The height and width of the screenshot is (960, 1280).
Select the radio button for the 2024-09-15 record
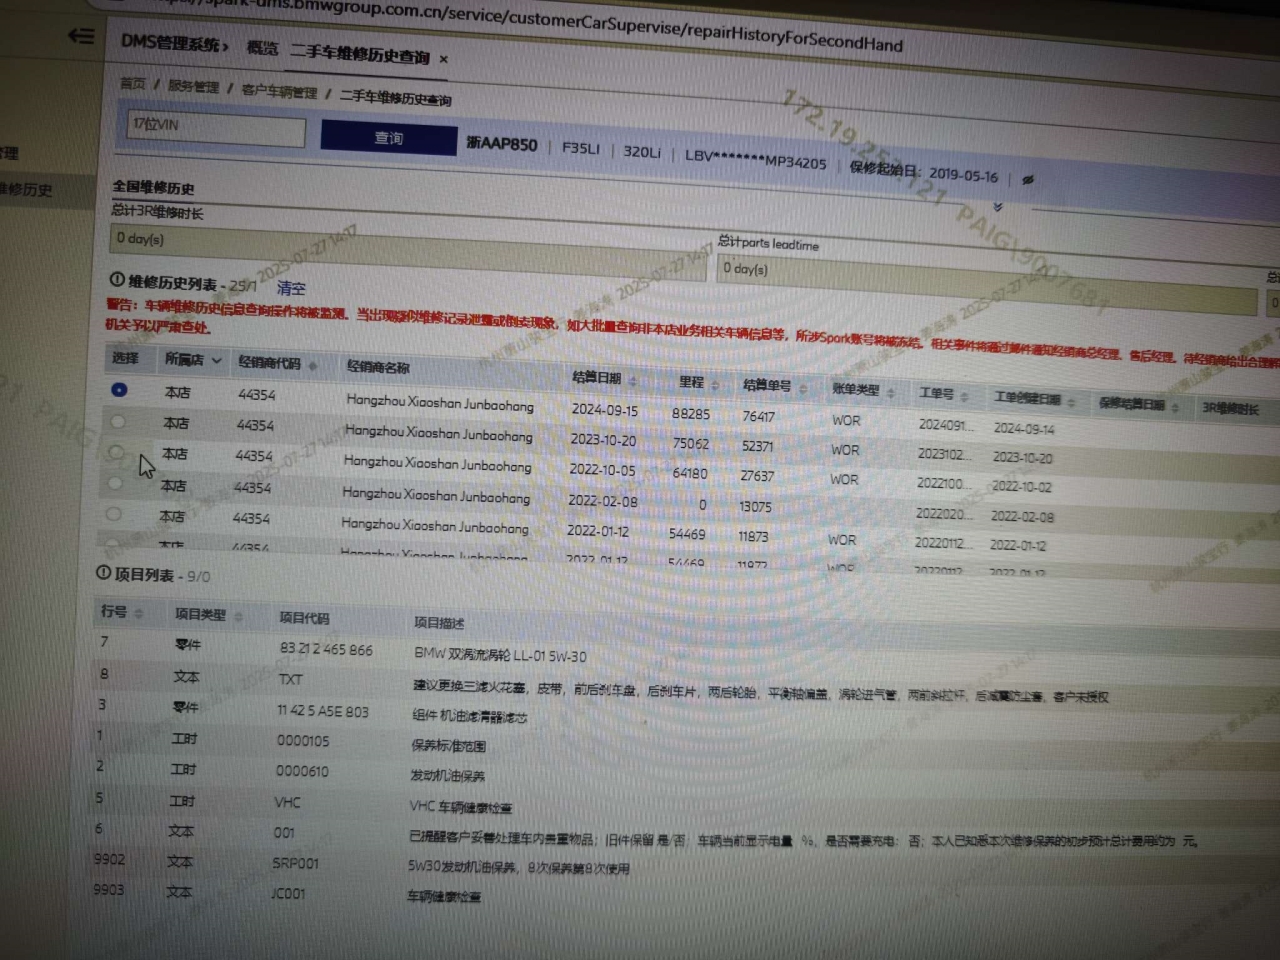pyautogui.click(x=119, y=390)
